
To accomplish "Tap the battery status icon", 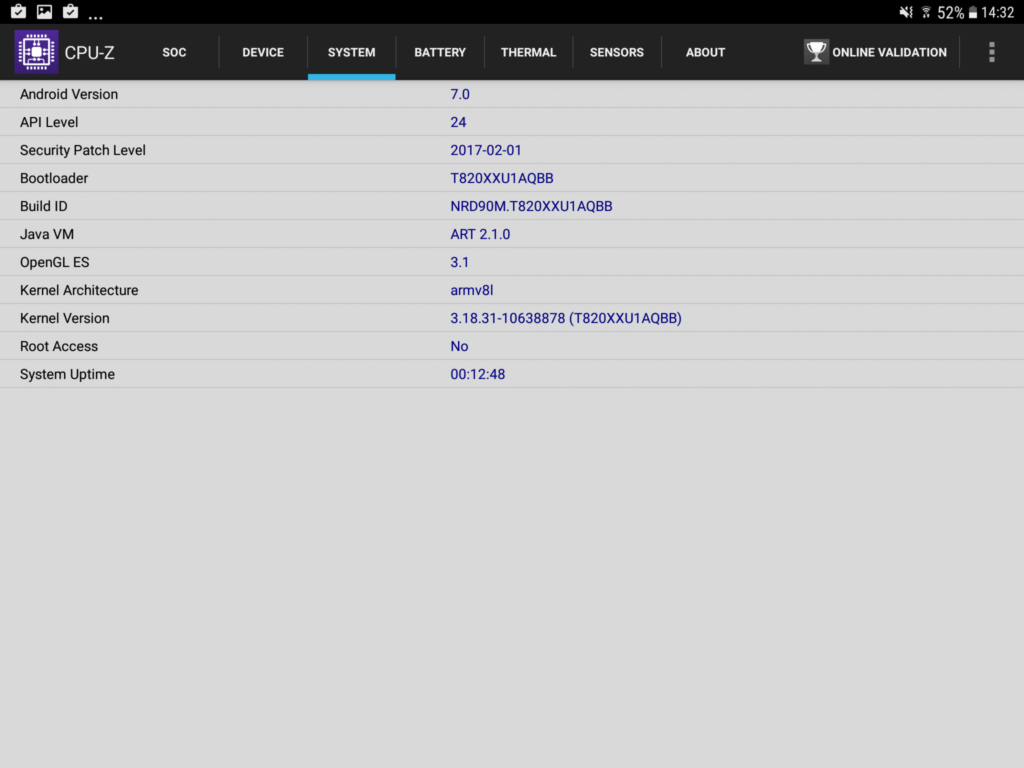I will point(972,12).
